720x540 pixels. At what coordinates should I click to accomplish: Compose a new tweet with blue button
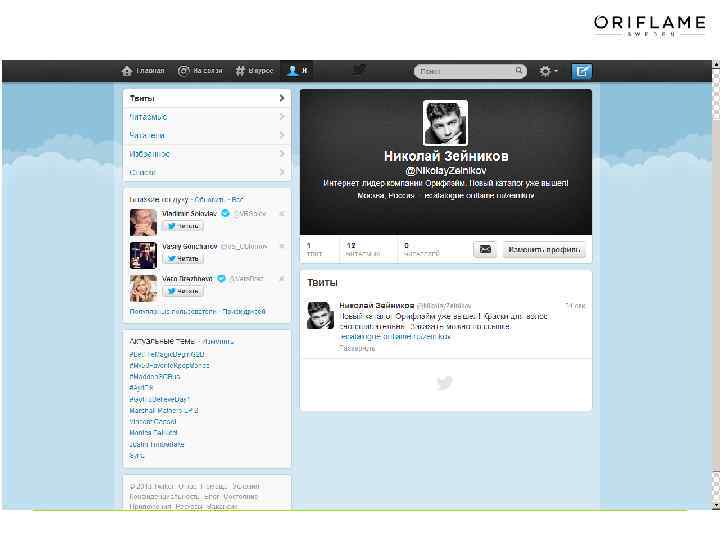(581, 71)
